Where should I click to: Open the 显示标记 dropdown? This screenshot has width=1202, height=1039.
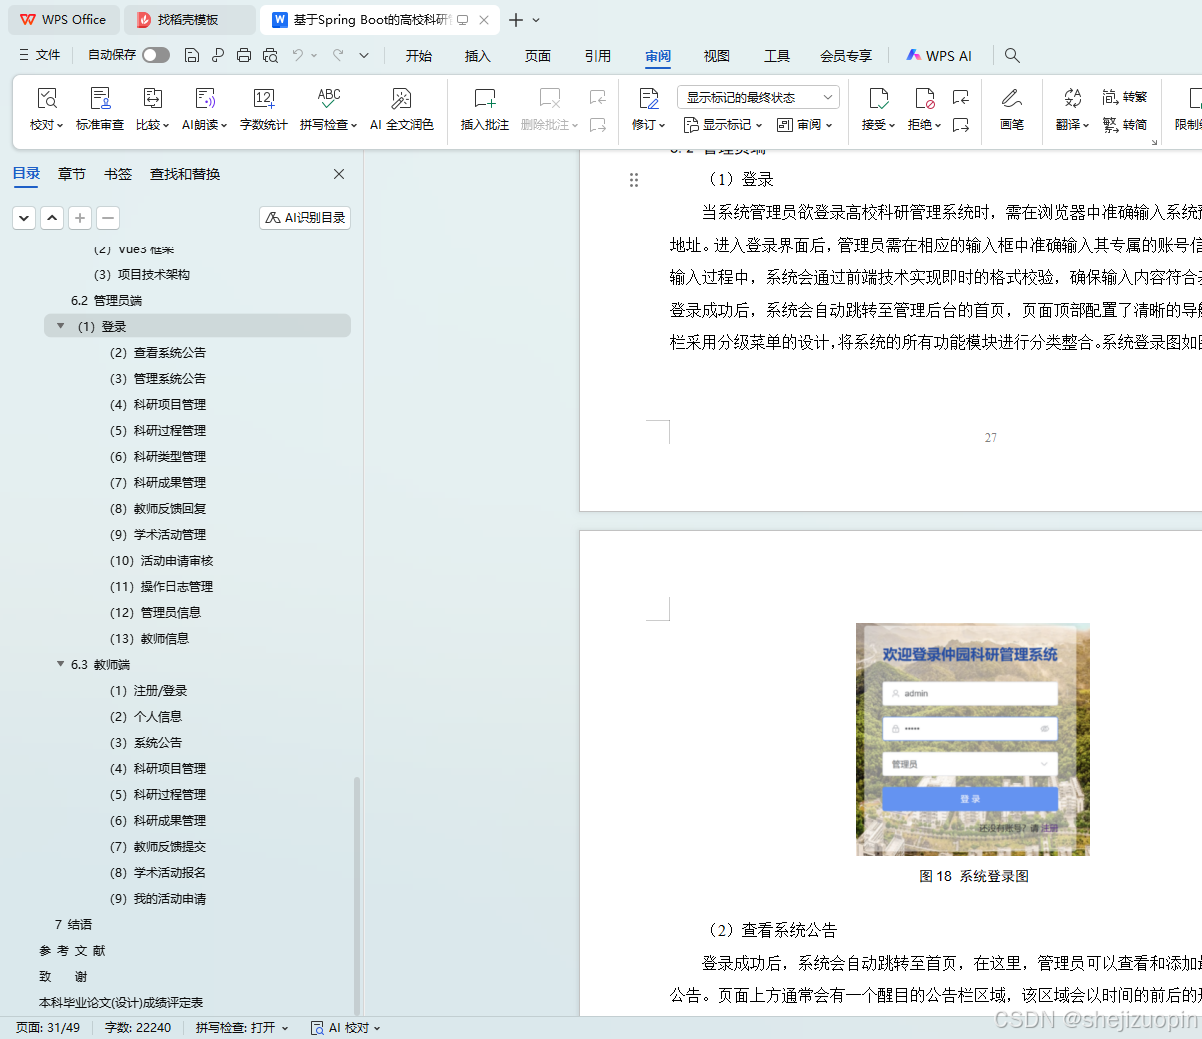723,125
